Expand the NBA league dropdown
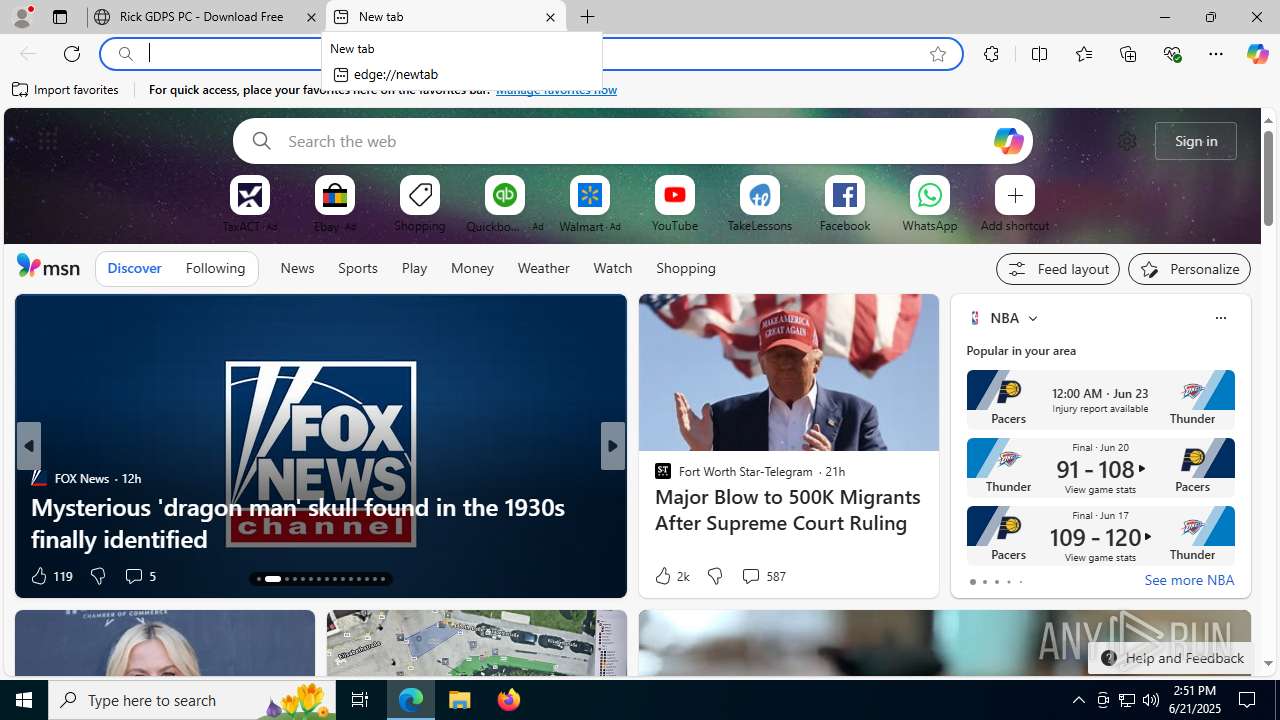The width and height of the screenshot is (1280, 720). (1032, 318)
